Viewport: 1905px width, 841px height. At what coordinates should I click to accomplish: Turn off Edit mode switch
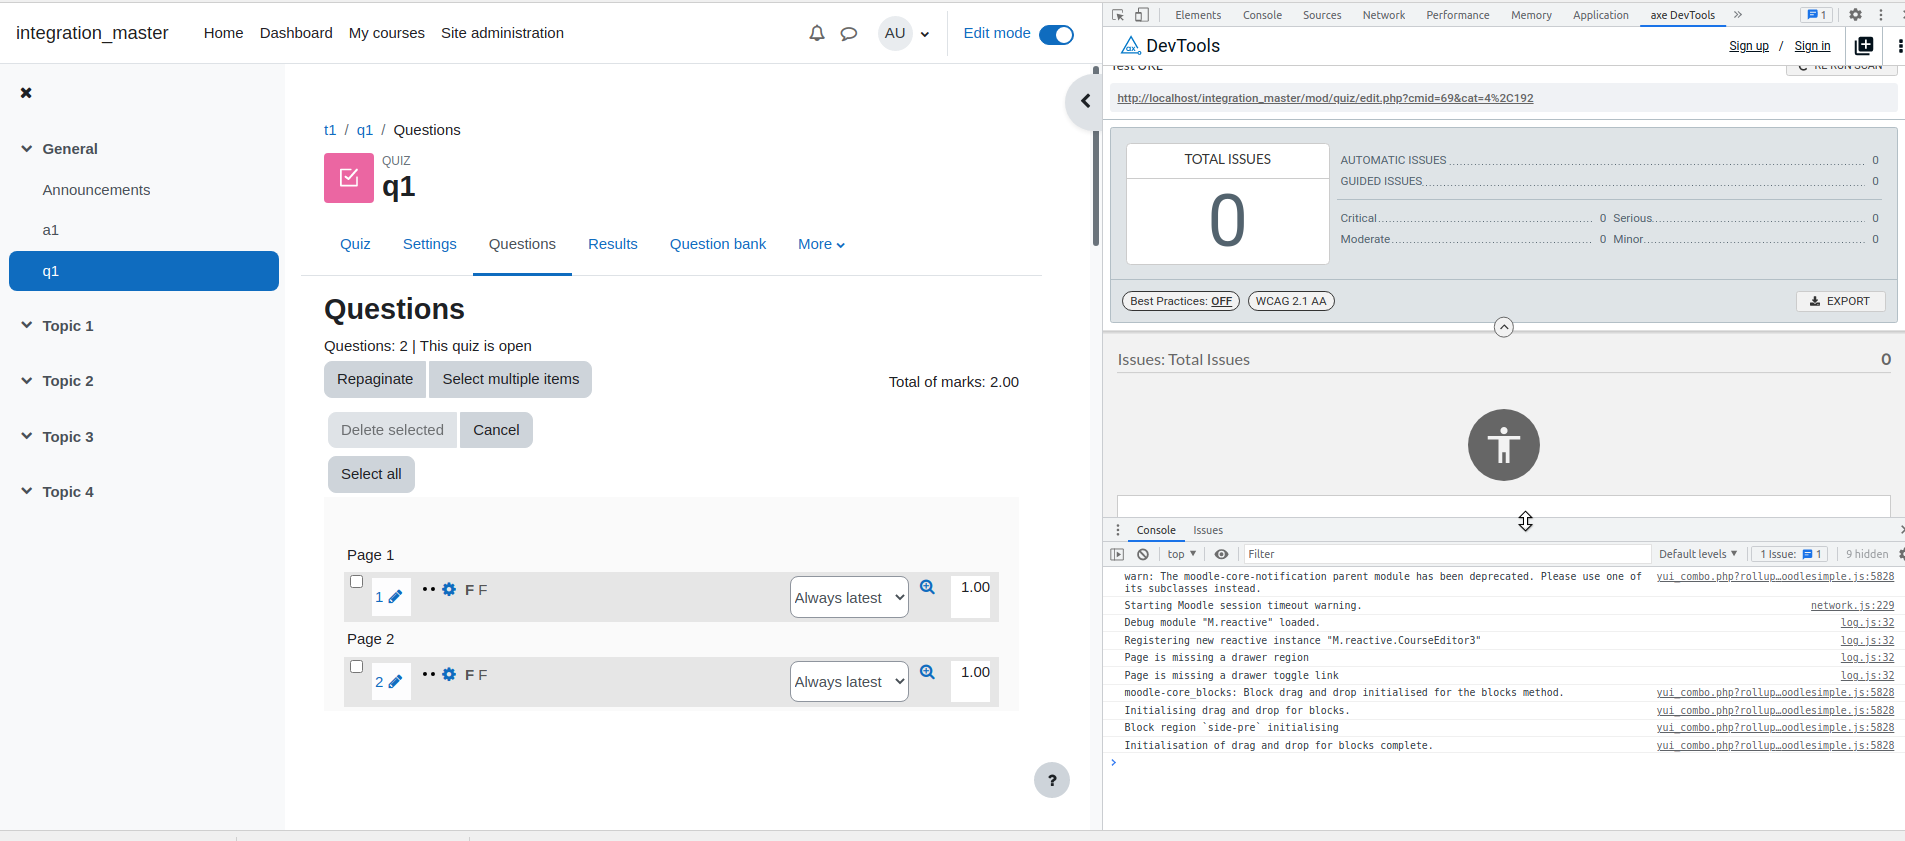tap(1056, 35)
